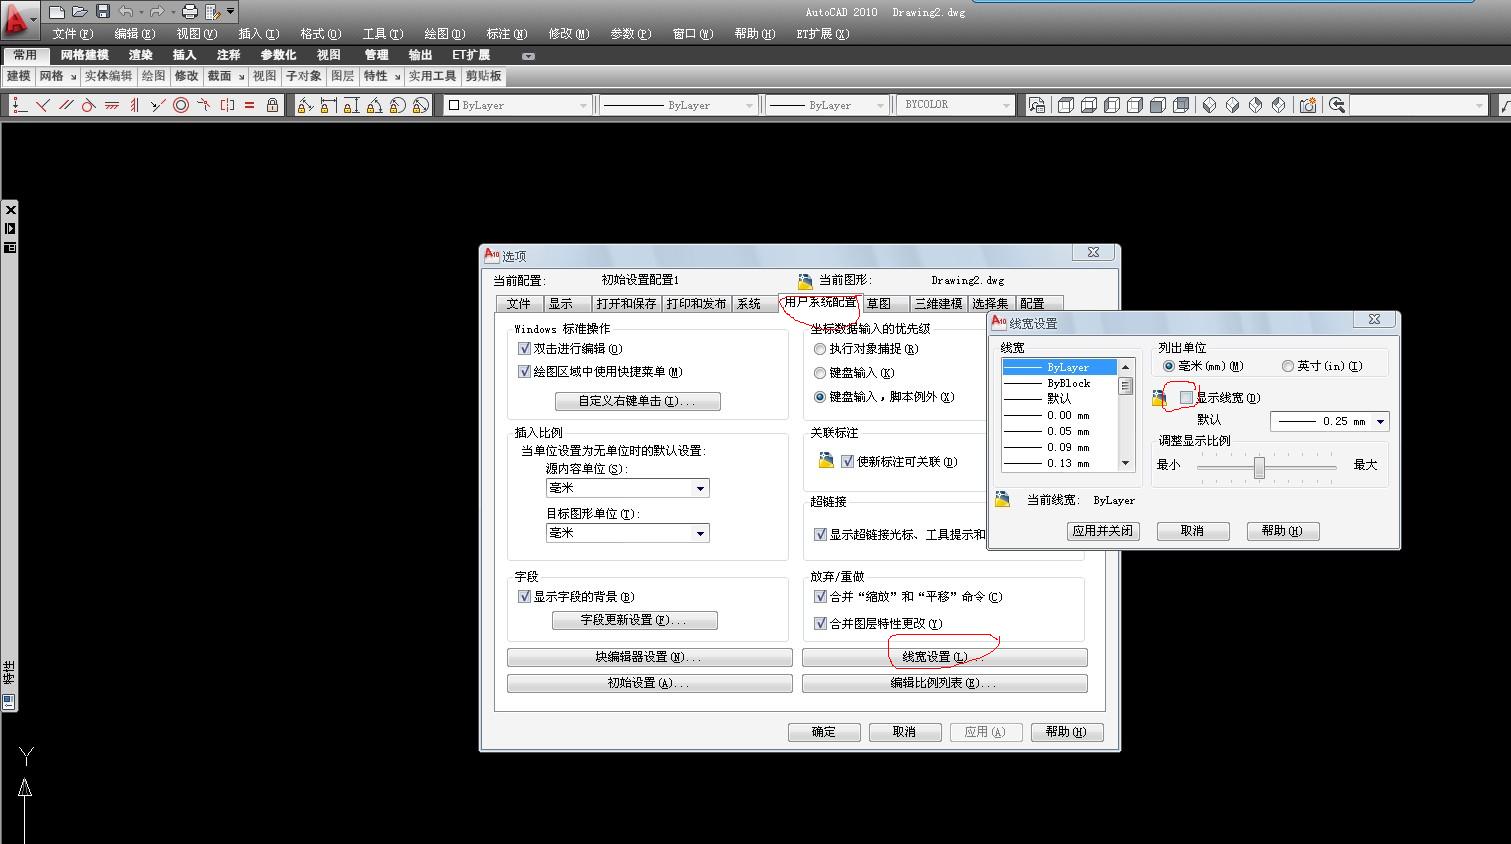
Task: Open the 文件 menu
Action: click(x=73, y=34)
